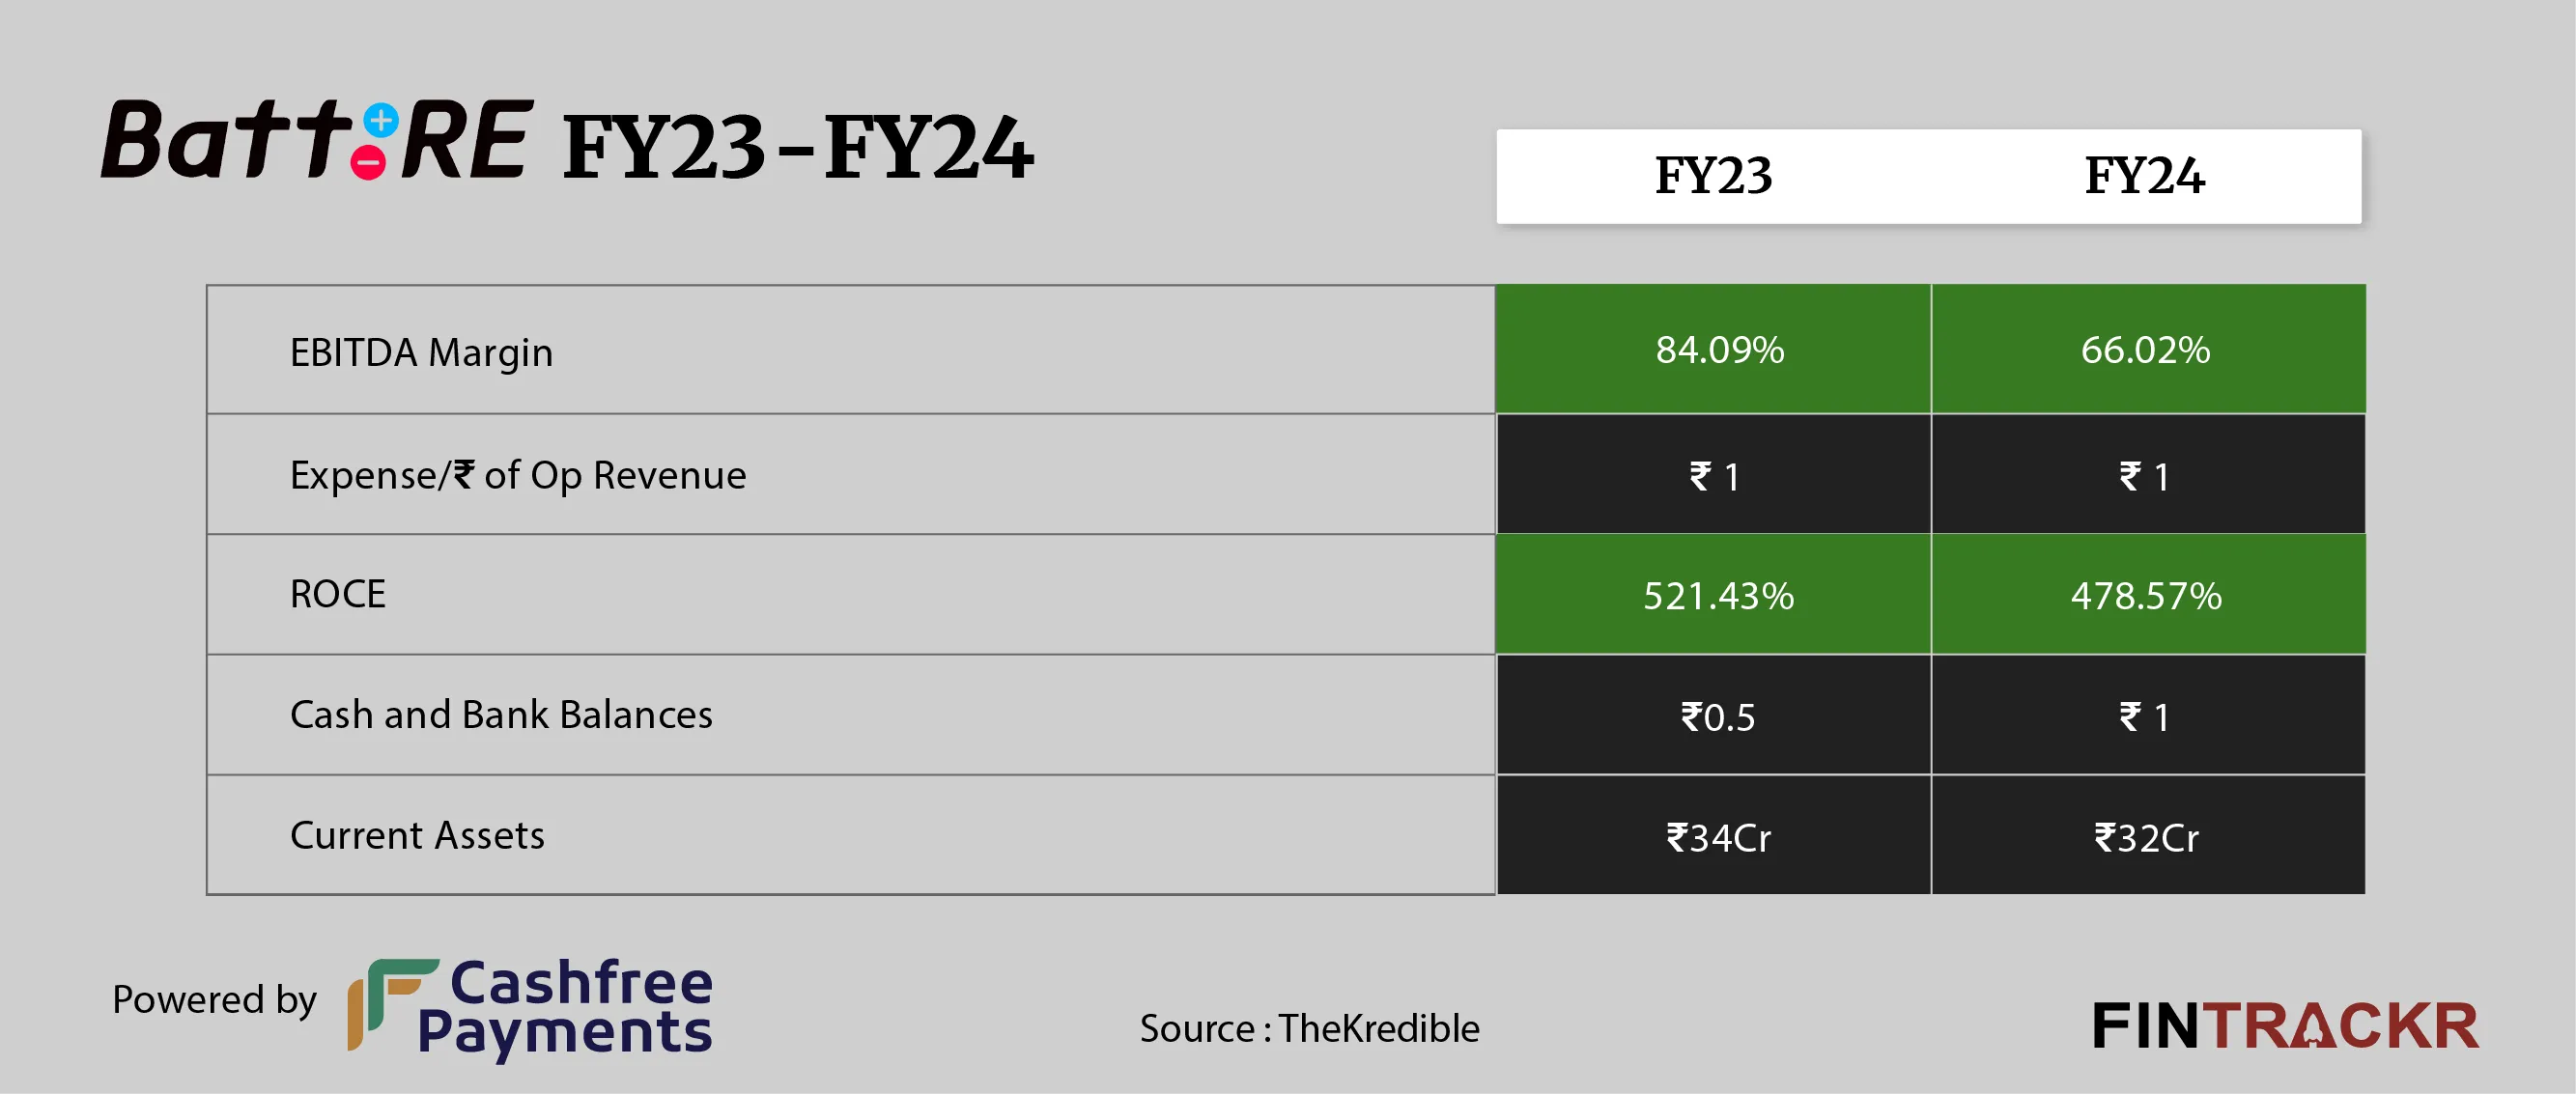Click the blue plus symbol in BattRE logo
Image resolution: width=2576 pixels, height=1094 pixels.
pos(381,121)
